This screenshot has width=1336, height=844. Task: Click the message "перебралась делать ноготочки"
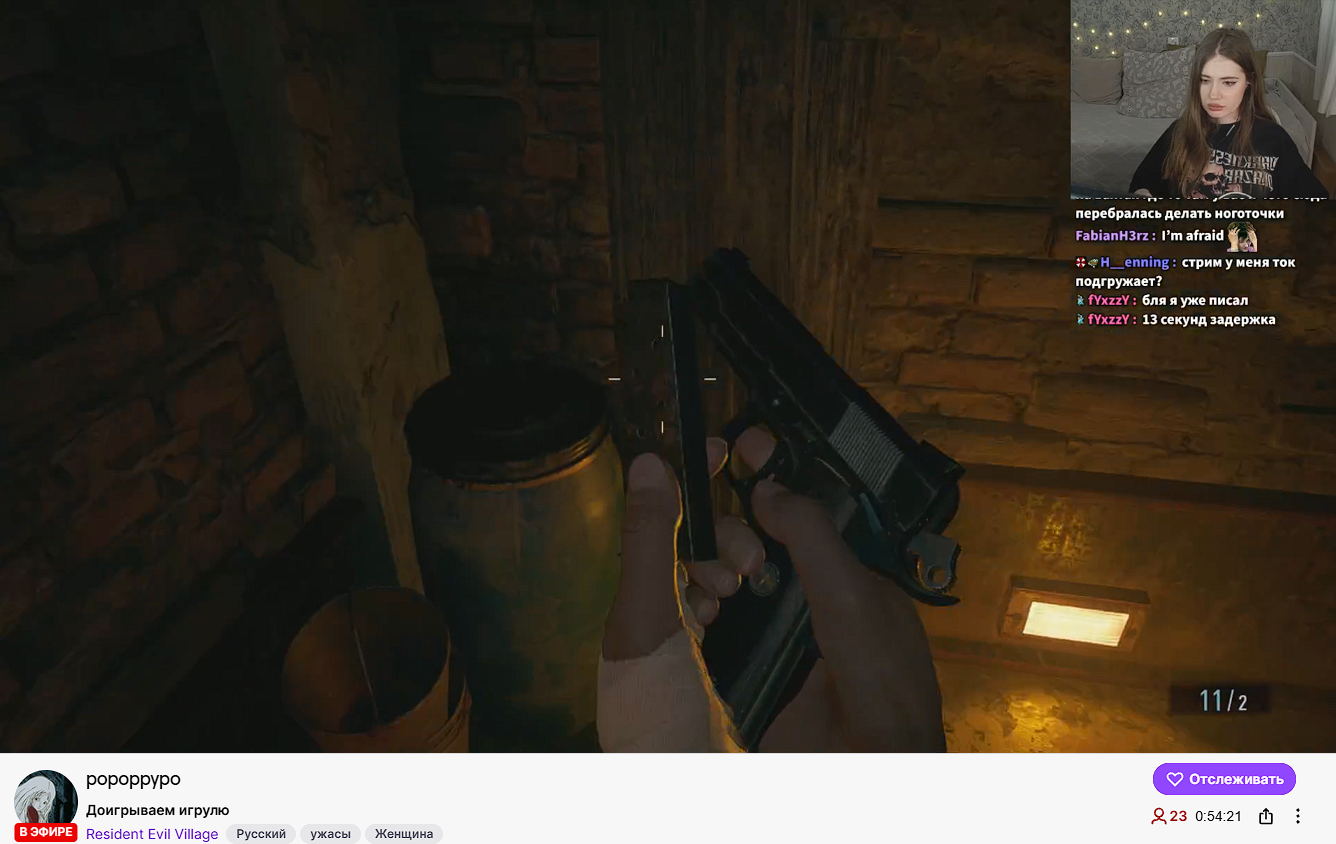(x=1180, y=213)
